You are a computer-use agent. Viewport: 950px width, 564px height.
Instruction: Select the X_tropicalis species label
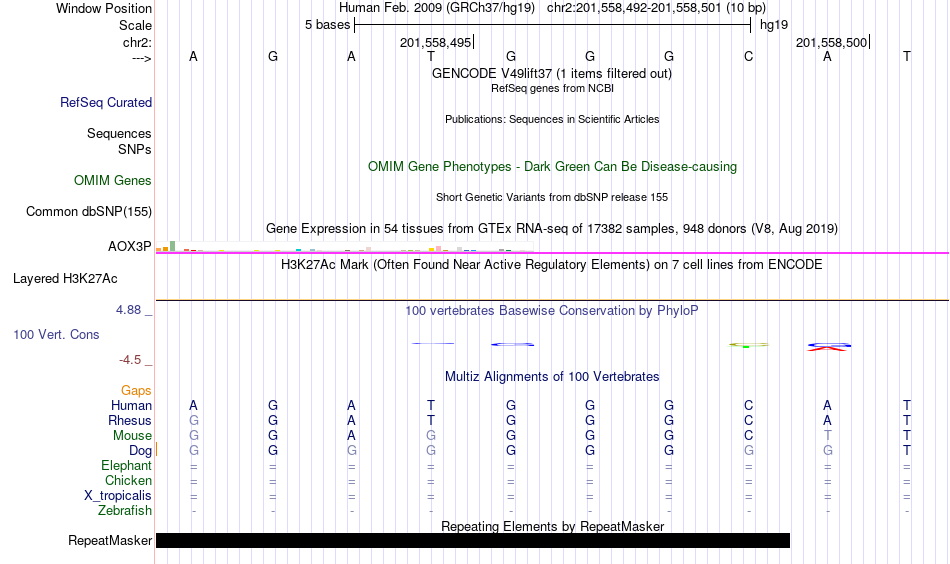118,496
